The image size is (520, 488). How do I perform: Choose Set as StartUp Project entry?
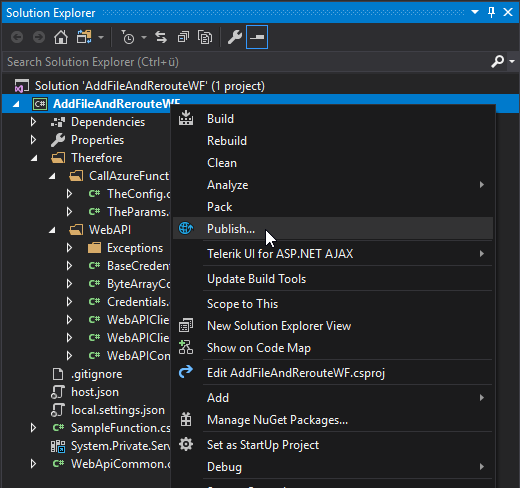[x=333, y=445]
